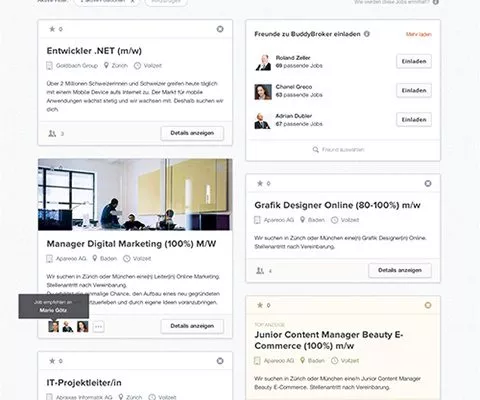Dismiss the Grafik Designer Online card
This screenshot has width=480, height=400.
click(x=428, y=183)
